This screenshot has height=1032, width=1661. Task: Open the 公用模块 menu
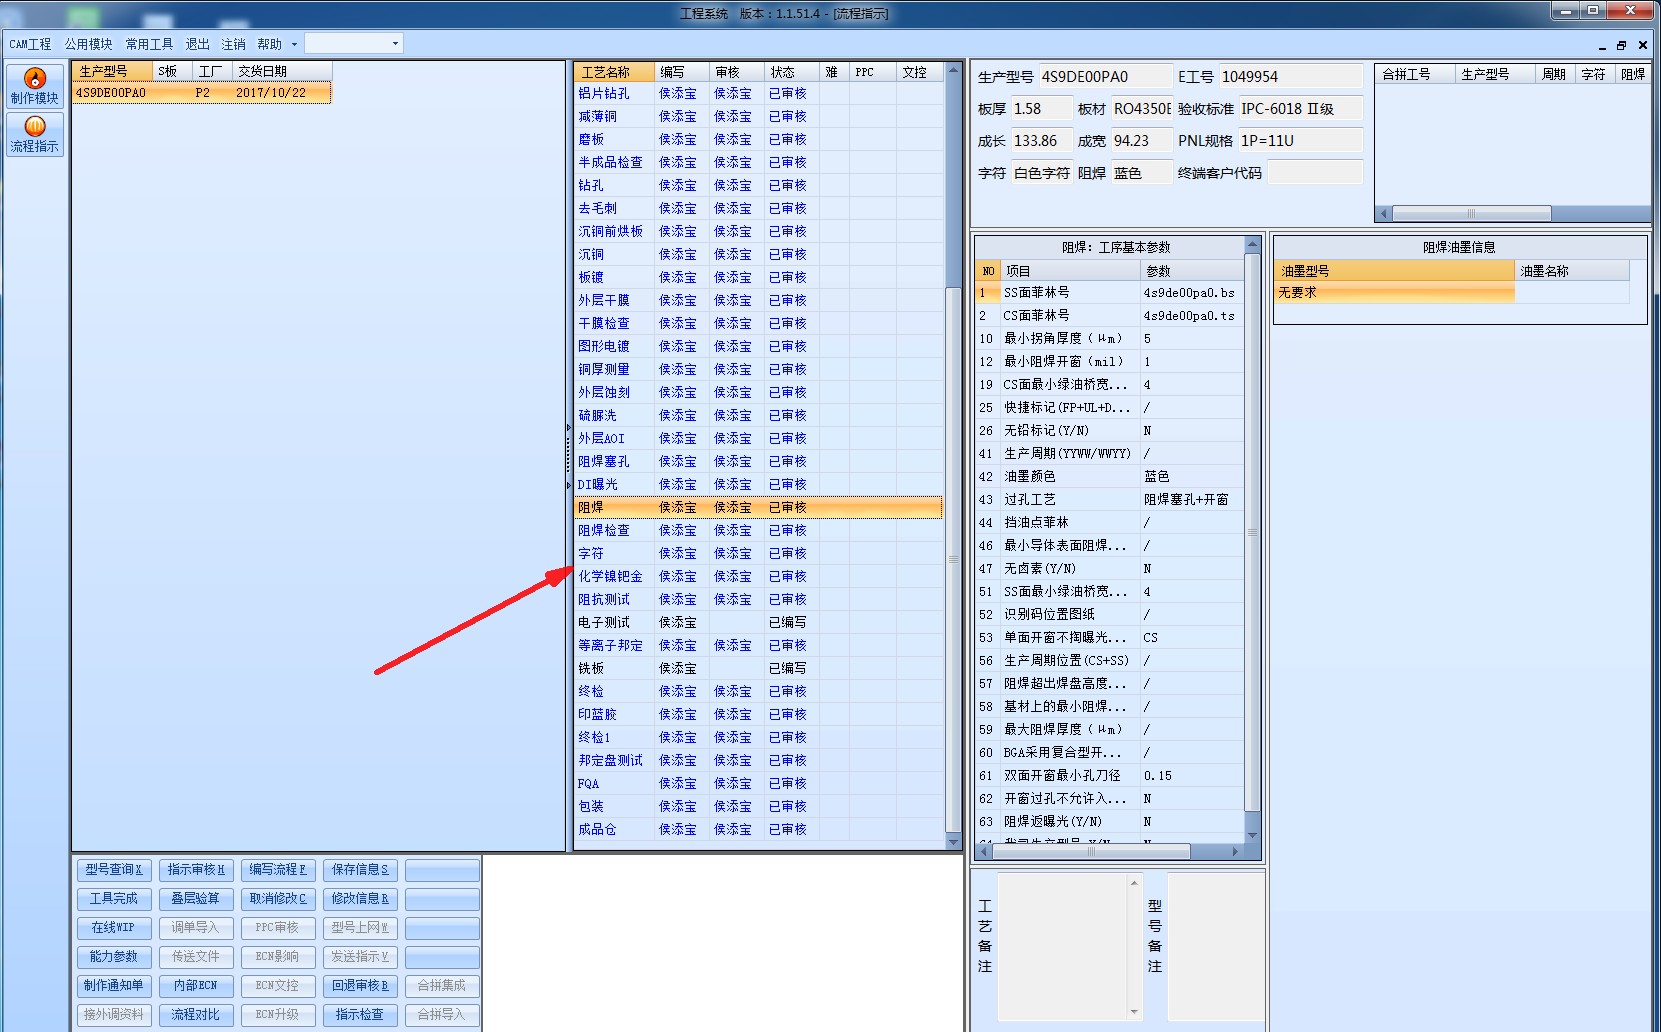pos(88,44)
